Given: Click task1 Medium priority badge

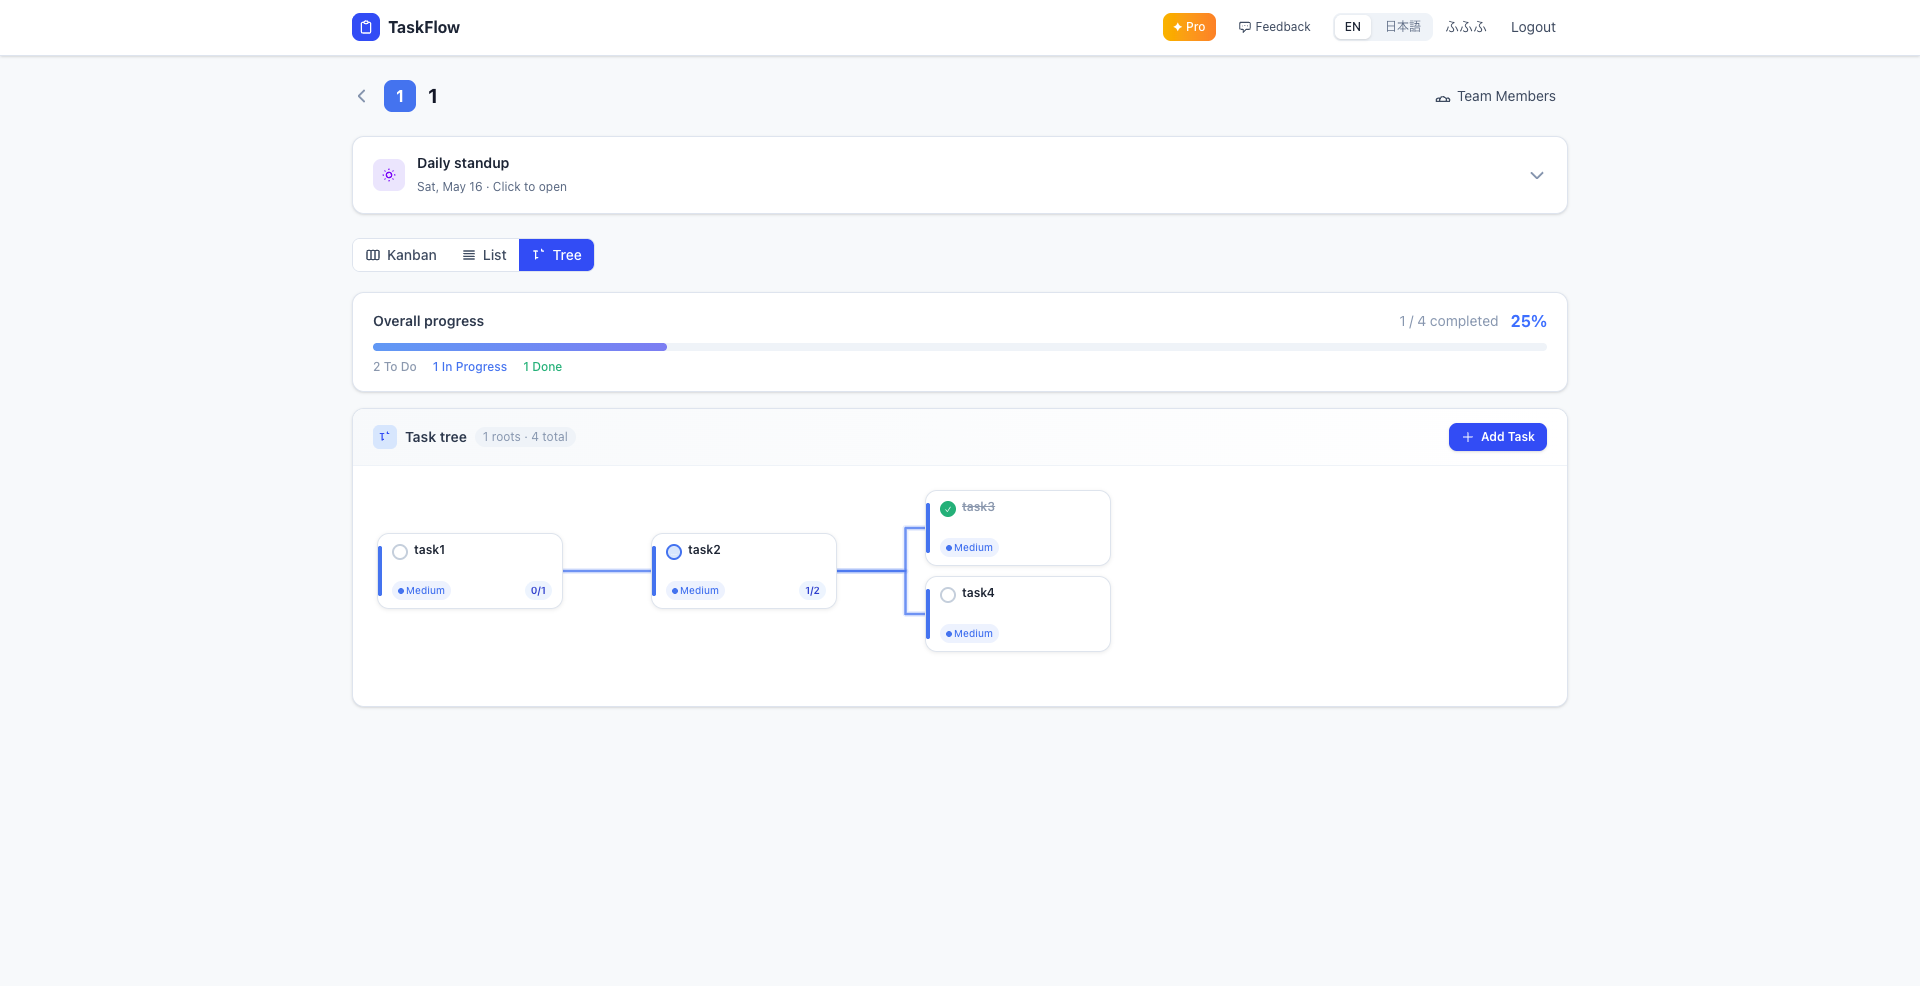Looking at the screenshot, I should point(421,591).
